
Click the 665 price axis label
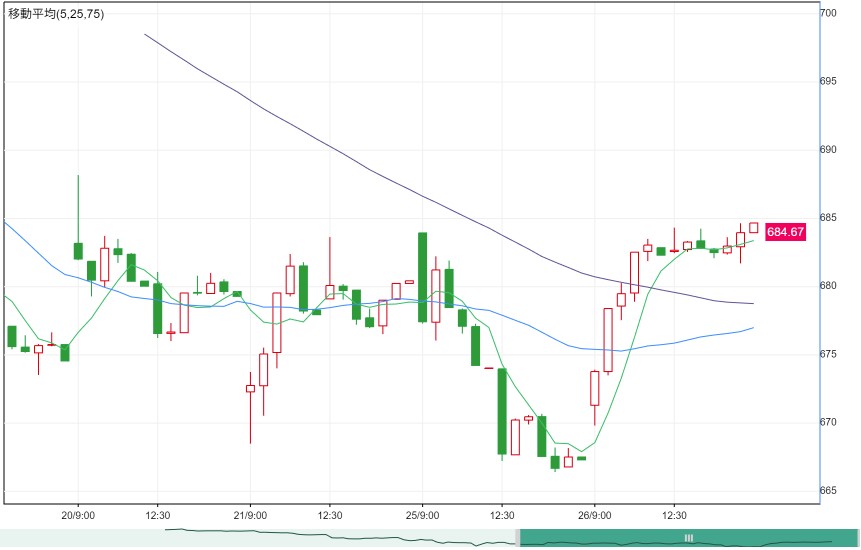point(829,491)
